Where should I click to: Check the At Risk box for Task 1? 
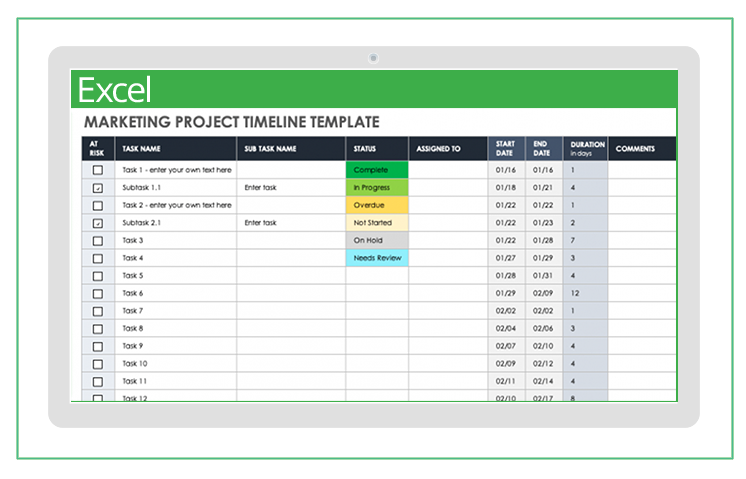(97, 170)
